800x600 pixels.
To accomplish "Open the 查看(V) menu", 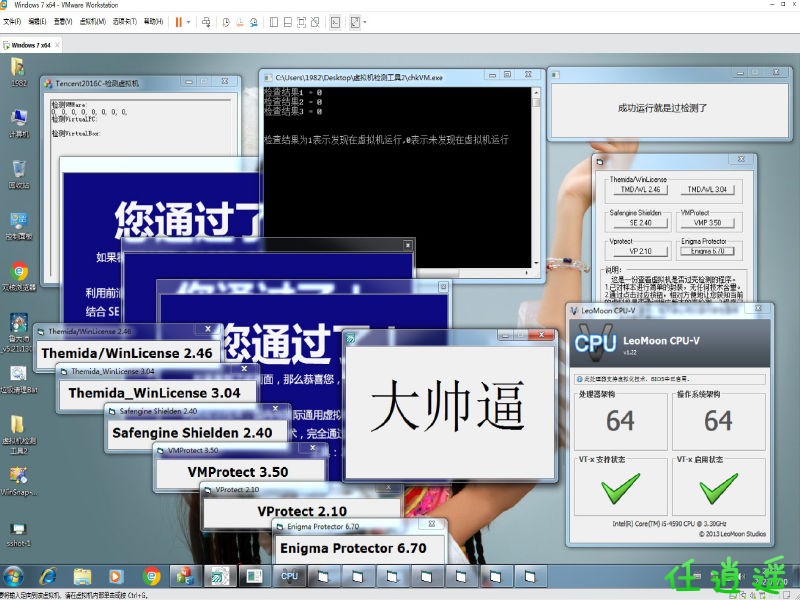I will [x=63, y=21].
